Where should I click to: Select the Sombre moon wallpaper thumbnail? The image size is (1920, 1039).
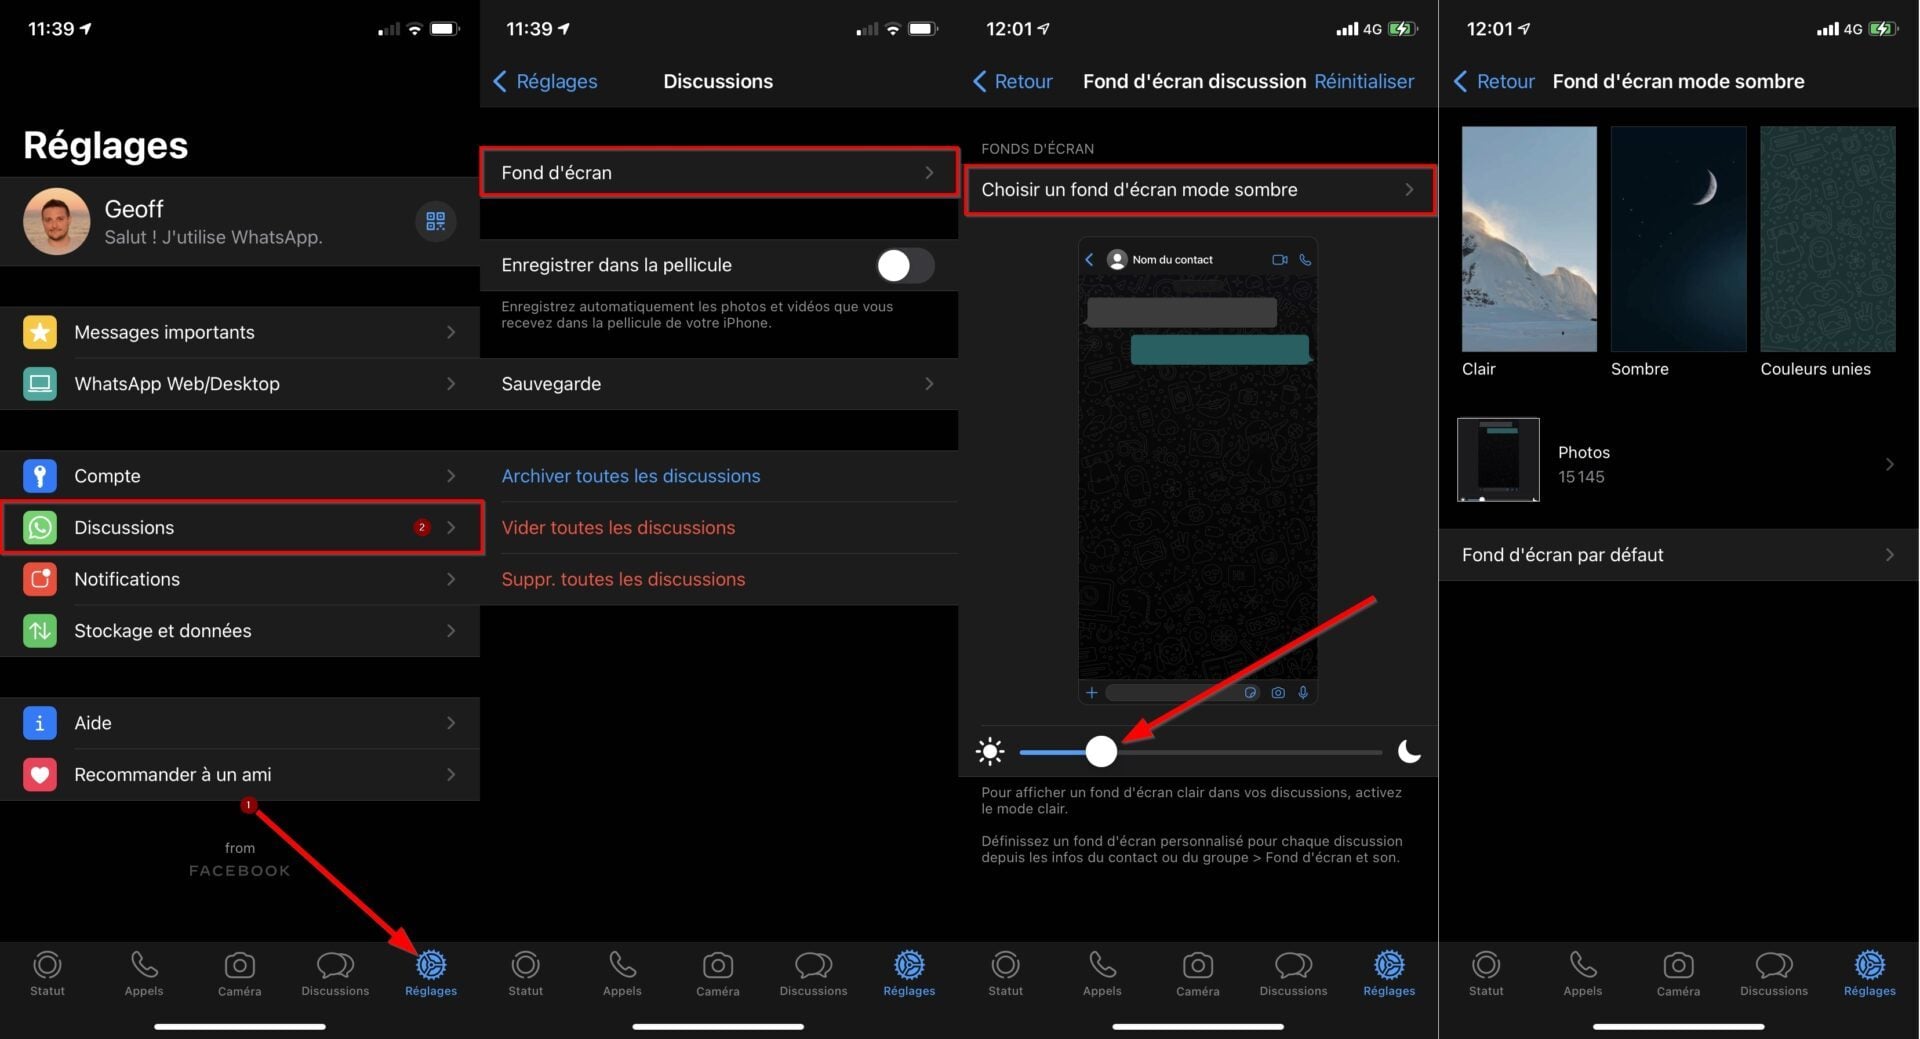click(1678, 239)
